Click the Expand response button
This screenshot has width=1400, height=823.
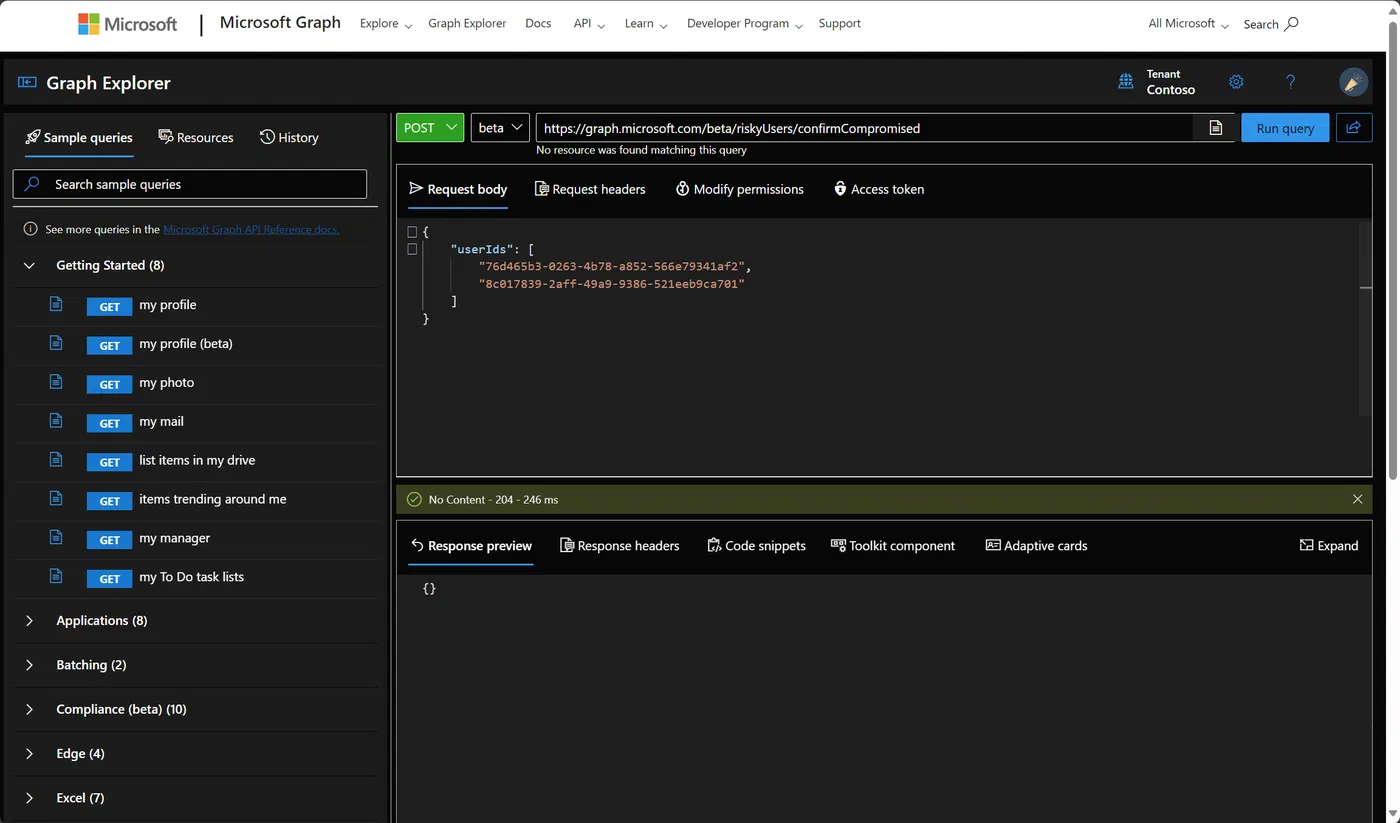1329,545
